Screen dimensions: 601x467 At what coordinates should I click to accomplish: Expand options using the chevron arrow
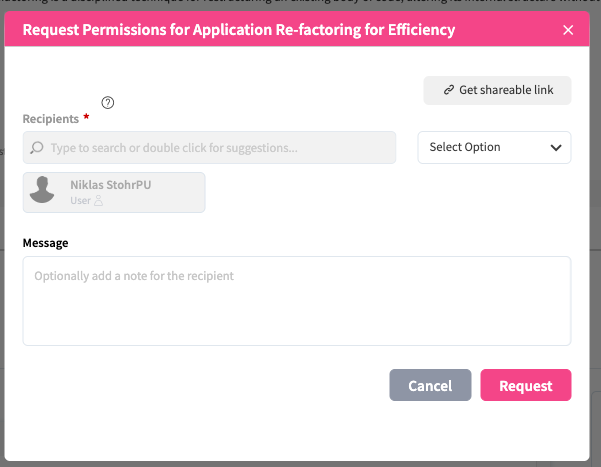point(556,148)
